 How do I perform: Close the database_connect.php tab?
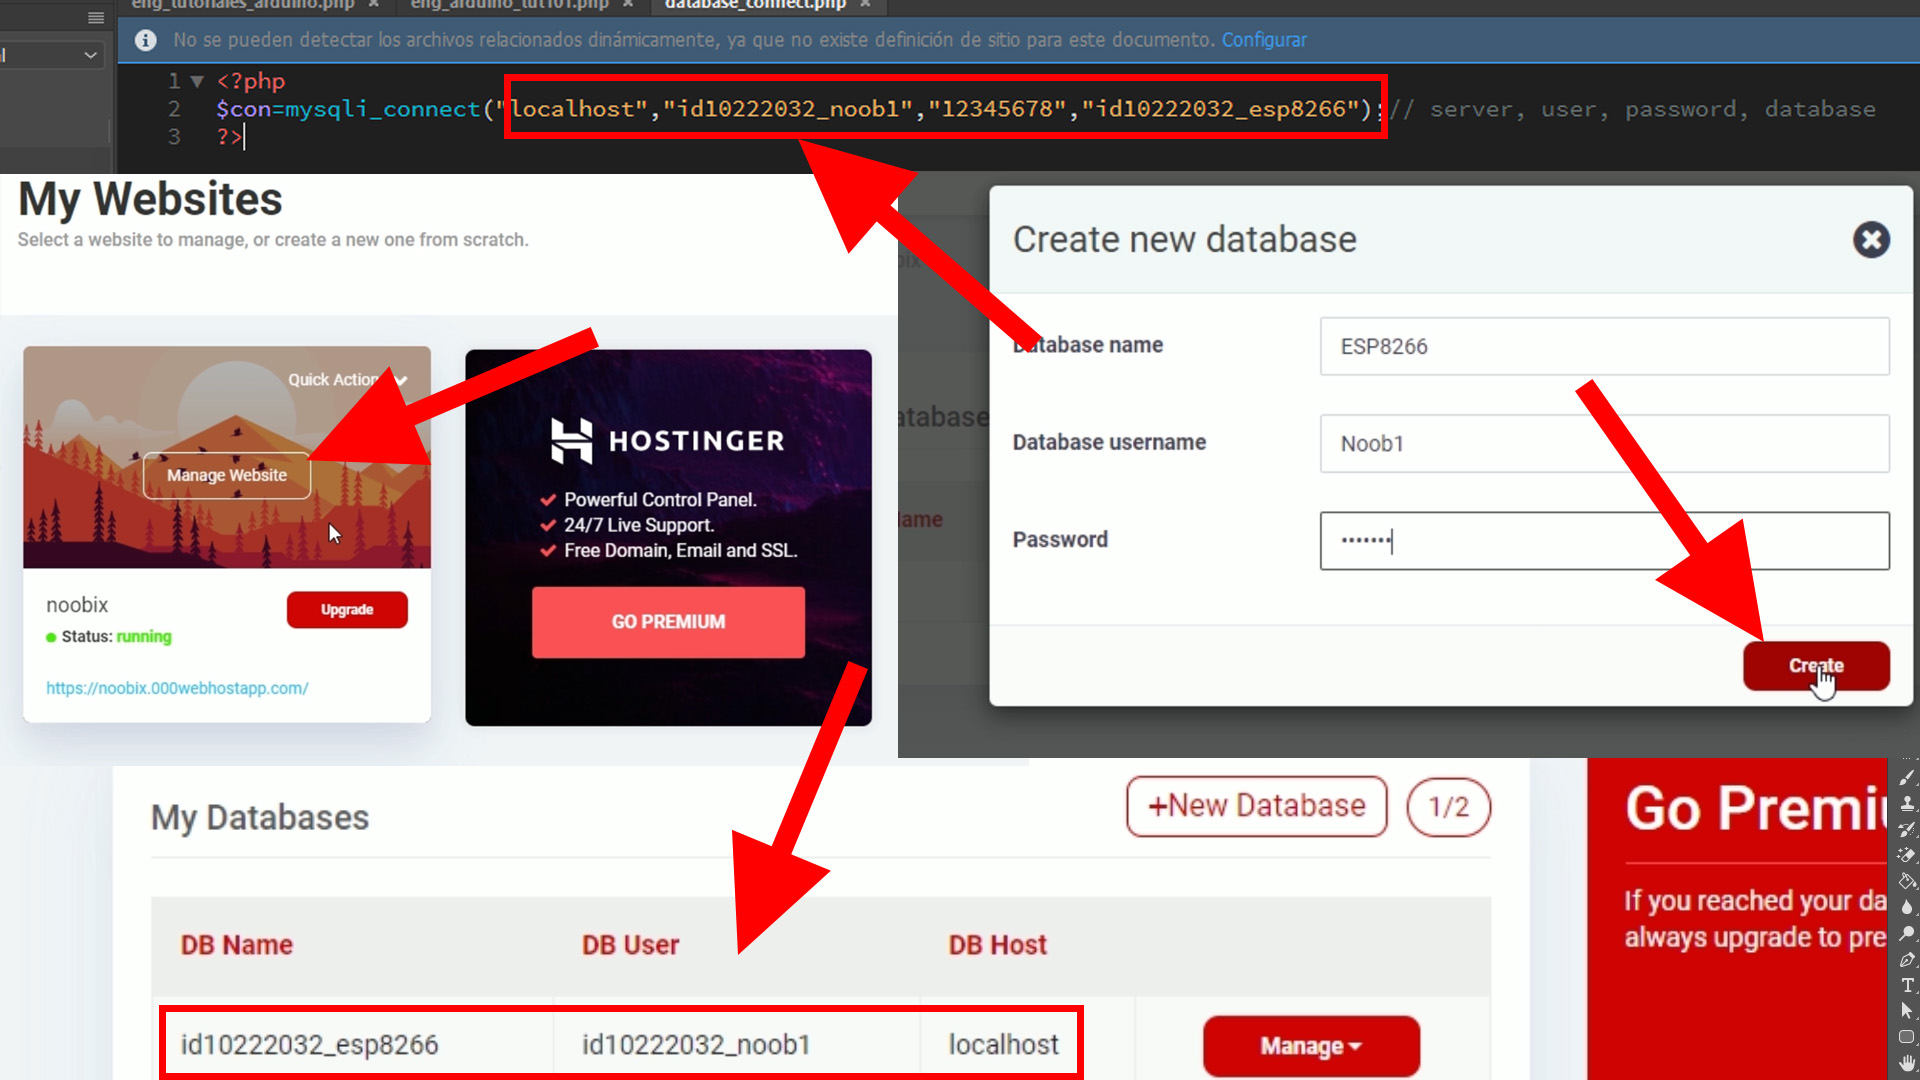pyautogui.click(x=866, y=5)
